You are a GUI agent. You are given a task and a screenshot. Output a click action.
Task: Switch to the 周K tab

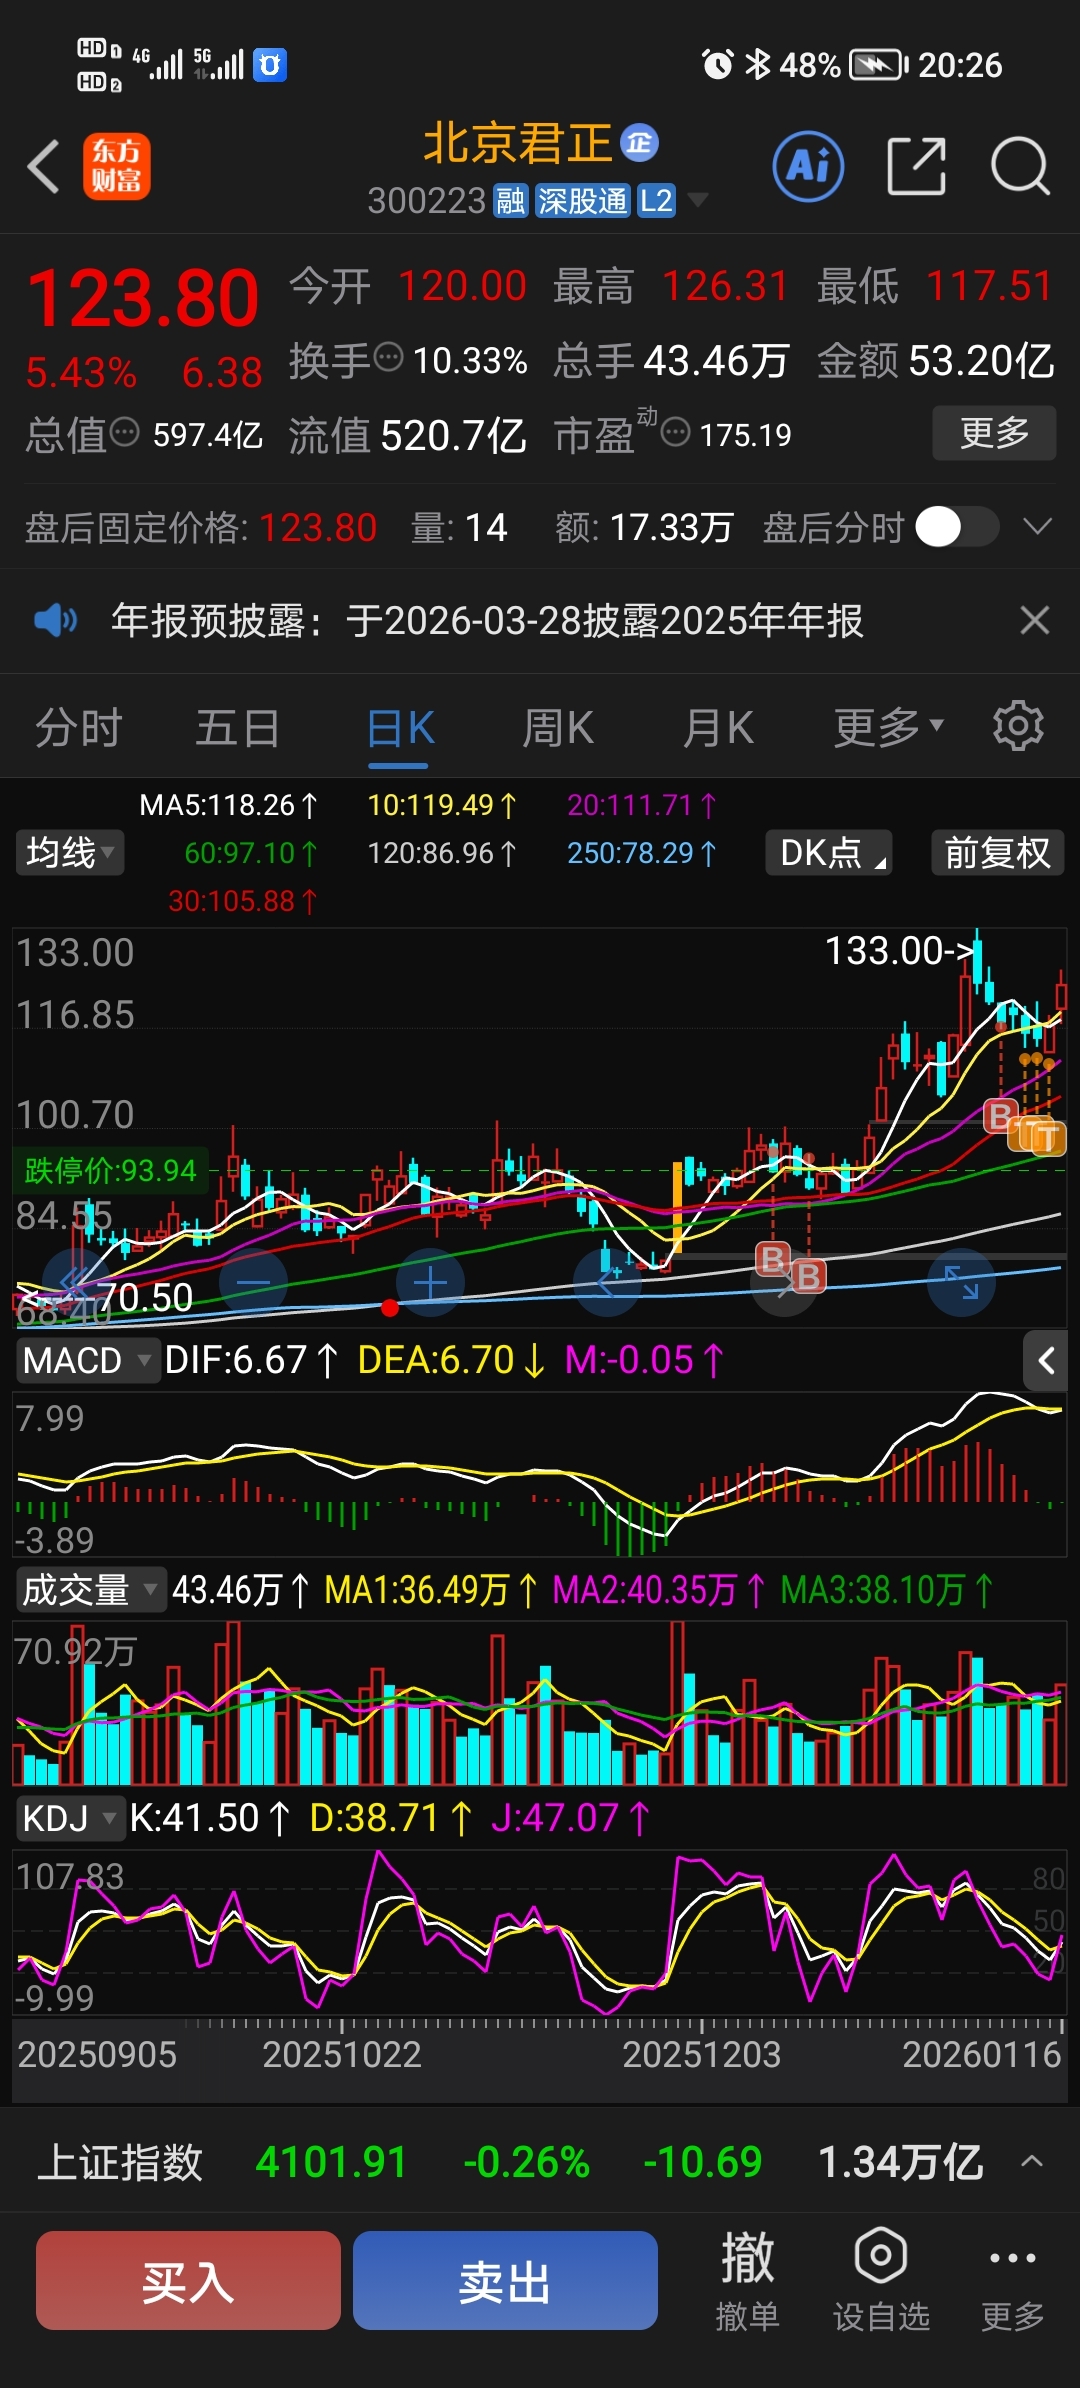[558, 727]
